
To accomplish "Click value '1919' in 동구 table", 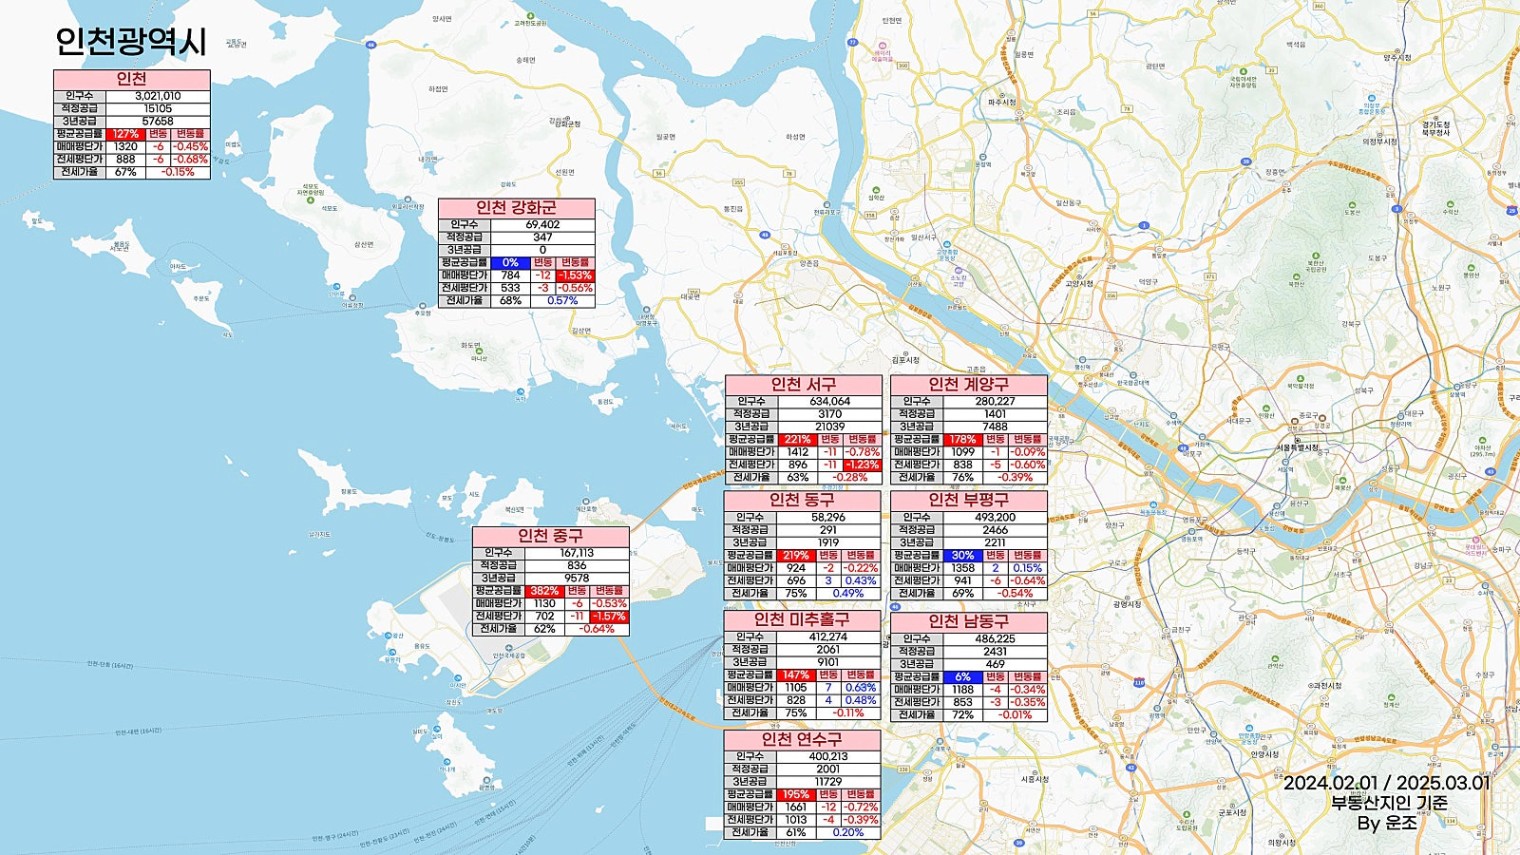I will pyautogui.click(x=828, y=543).
